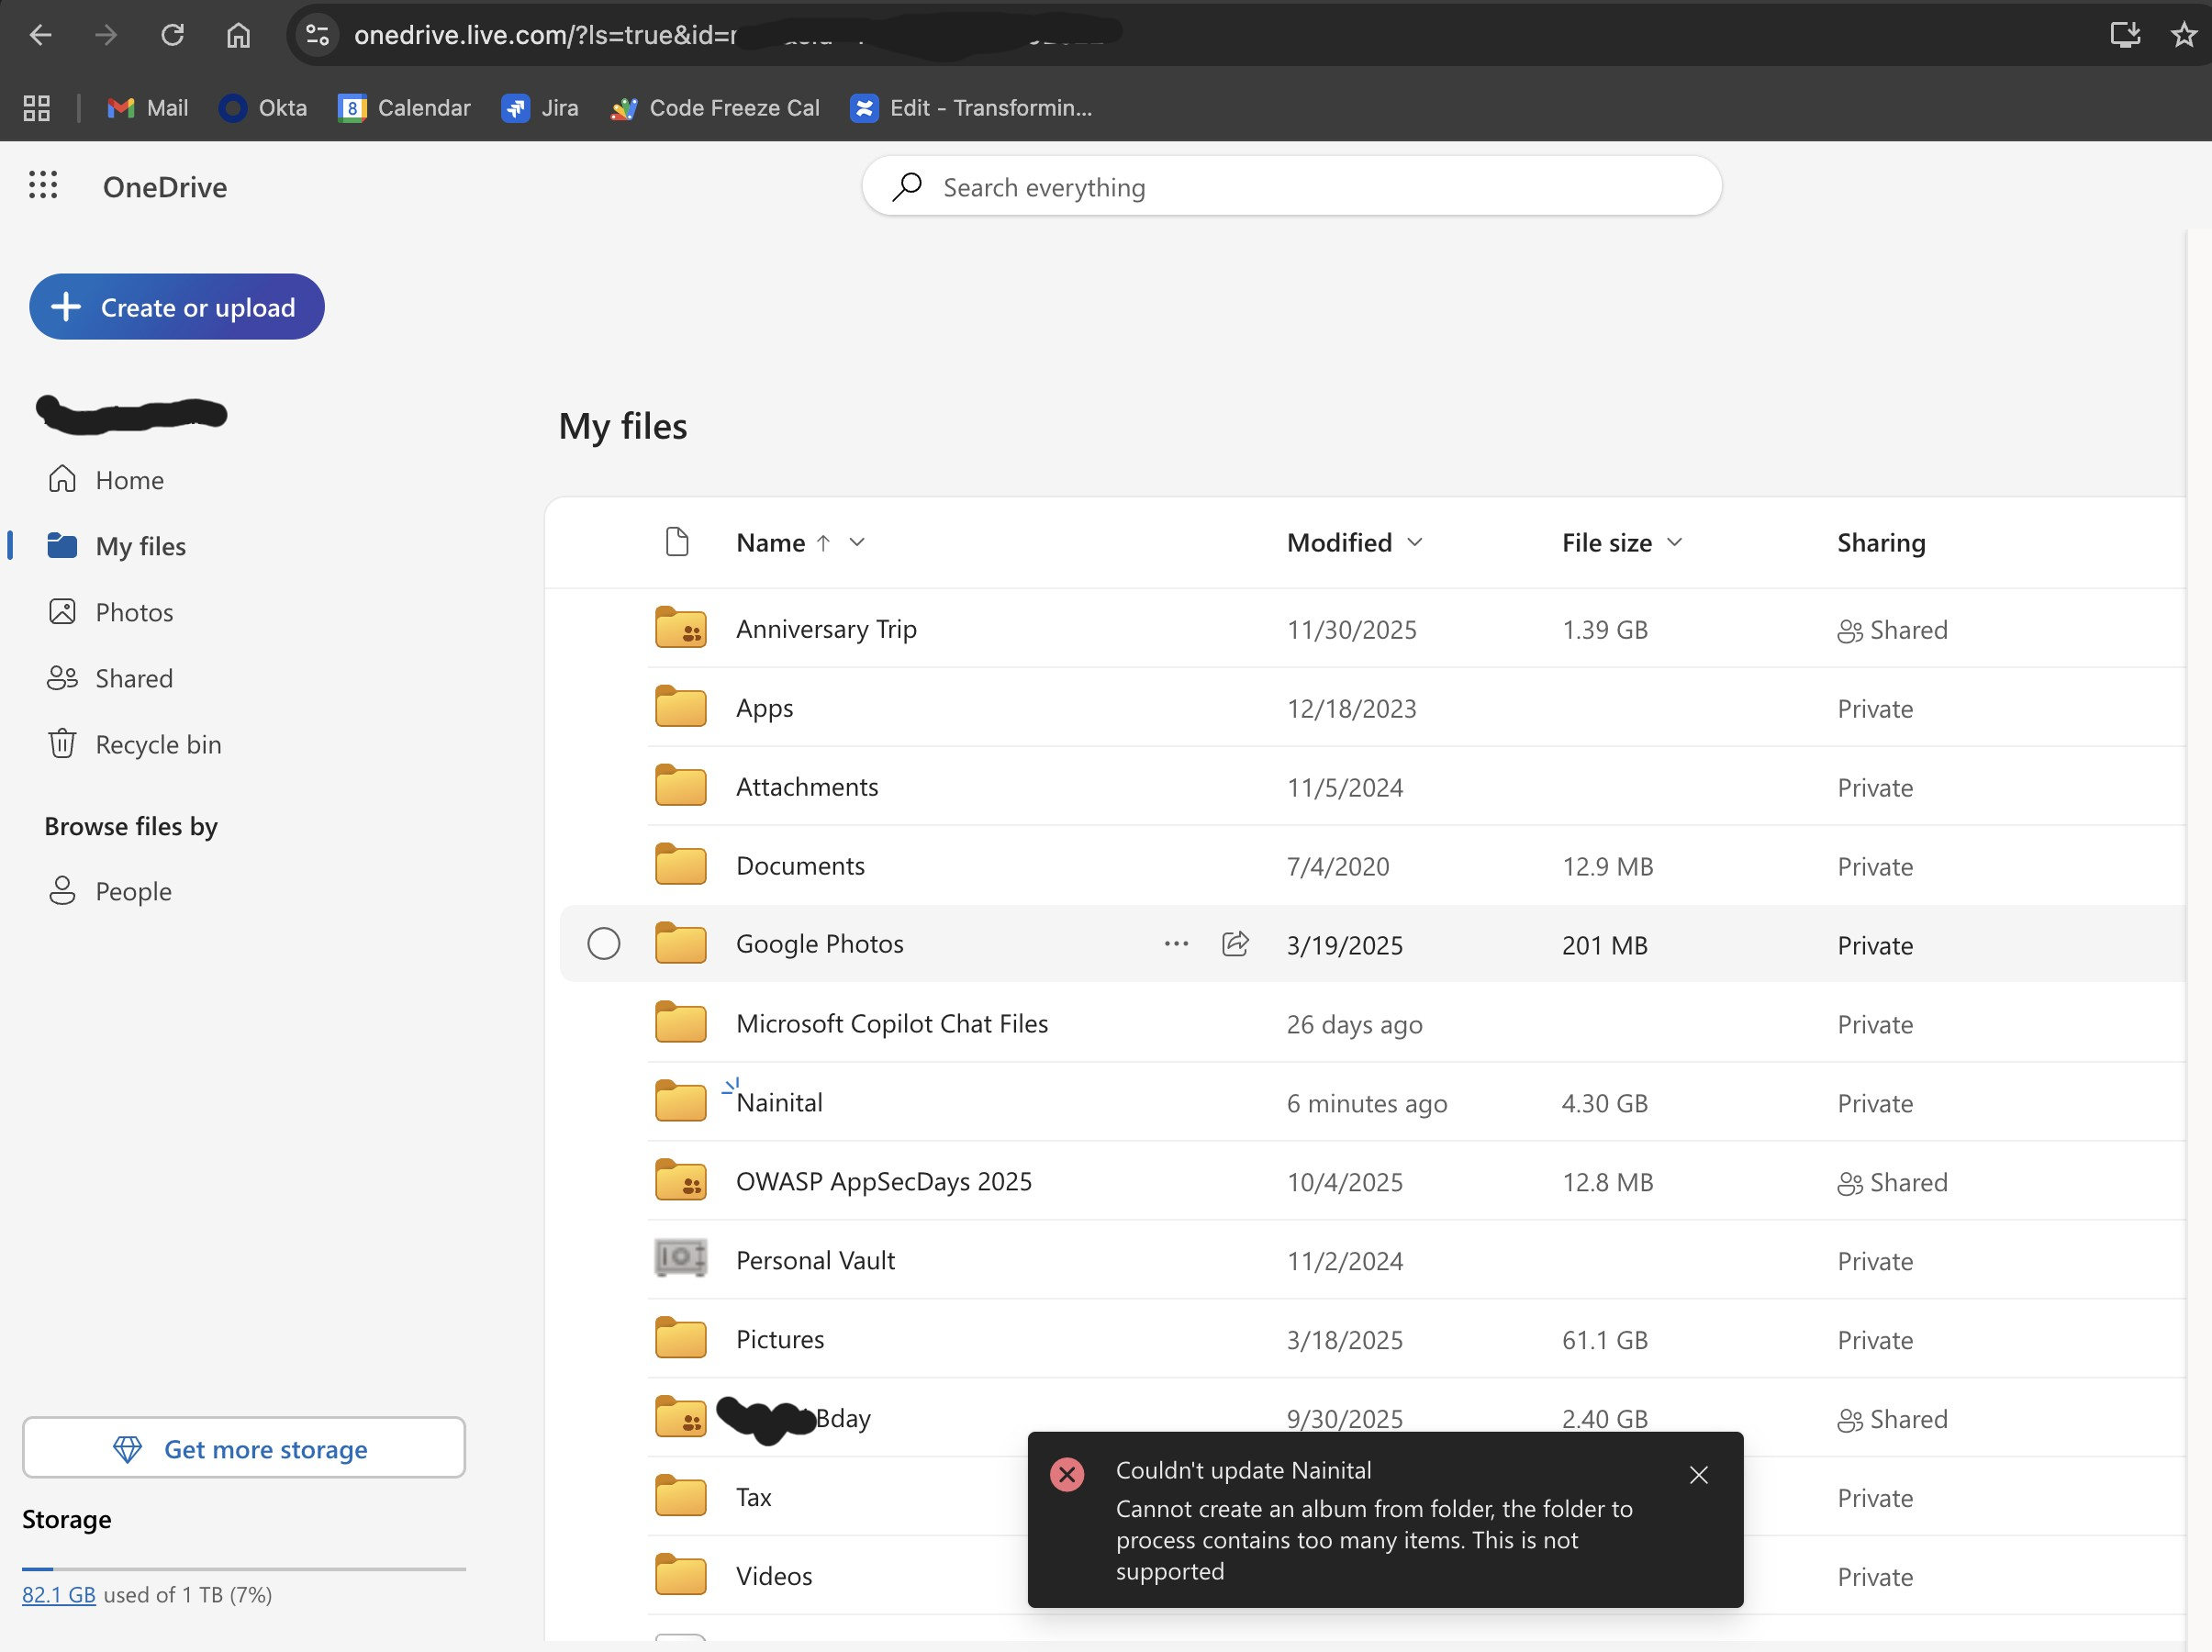Screen dimensions: 2212x1652
Task: Open the Personal Vault safe icon
Action: pos(681,1260)
